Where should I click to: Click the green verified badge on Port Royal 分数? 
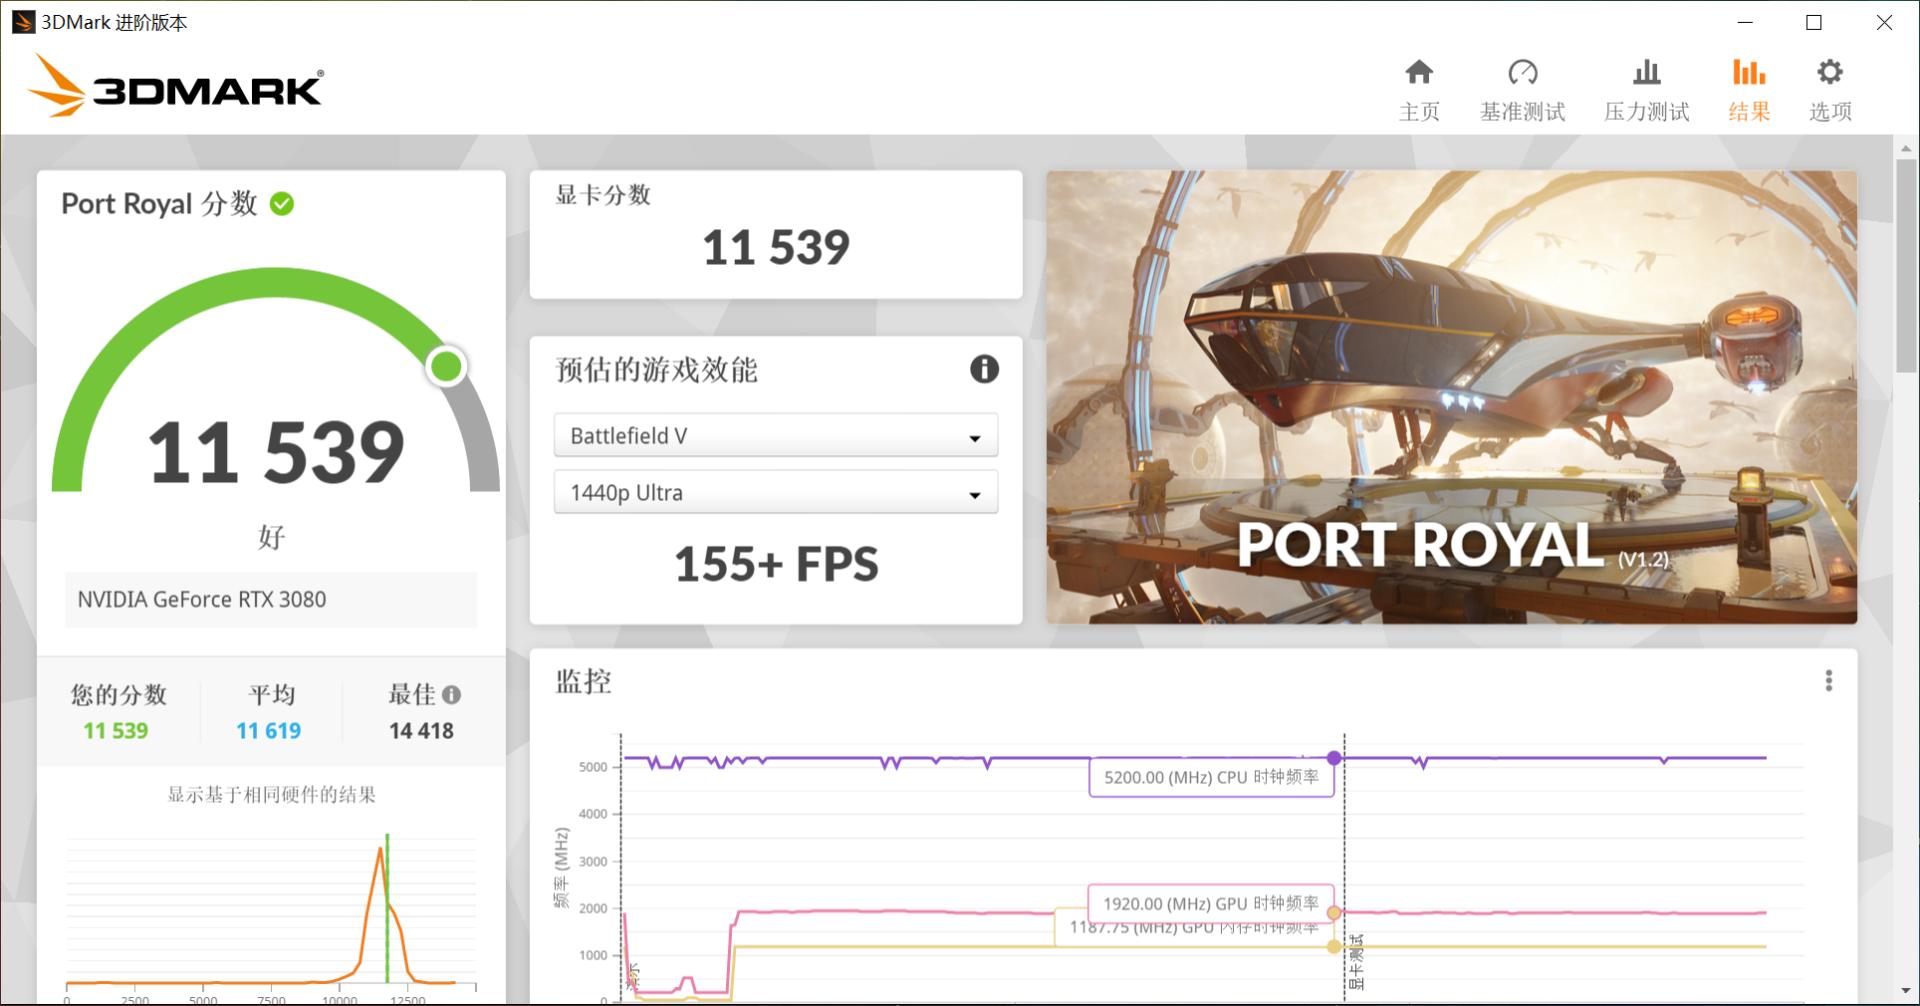[x=283, y=204]
